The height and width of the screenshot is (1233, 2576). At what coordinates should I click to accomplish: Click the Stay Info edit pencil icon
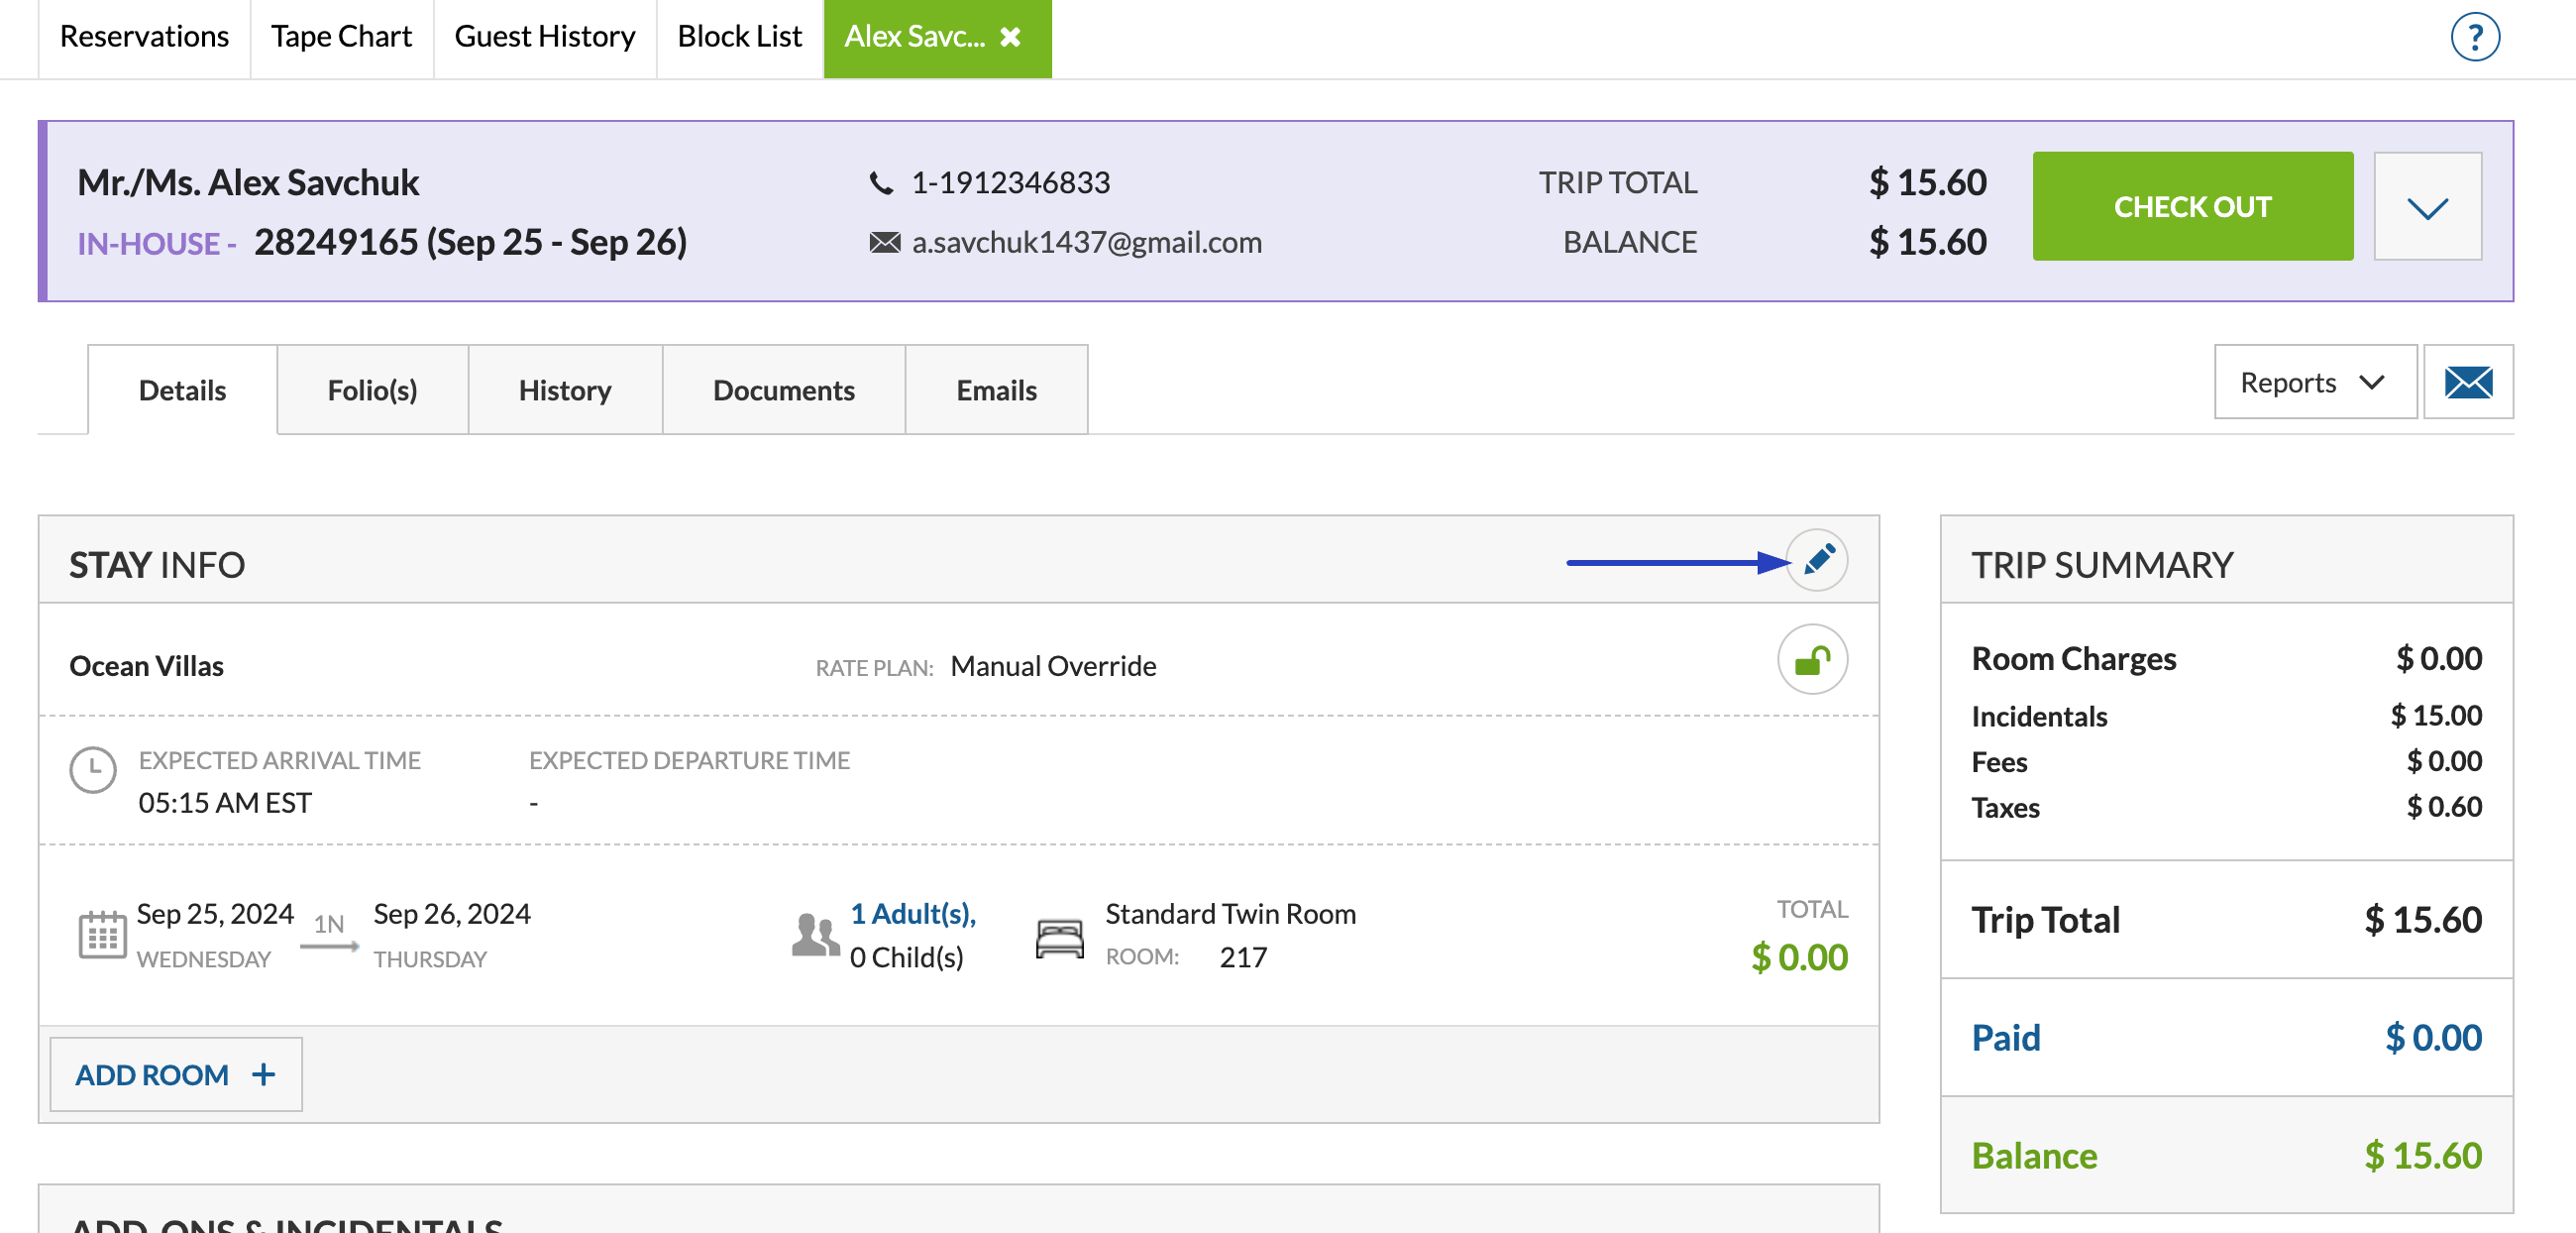(1816, 560)
